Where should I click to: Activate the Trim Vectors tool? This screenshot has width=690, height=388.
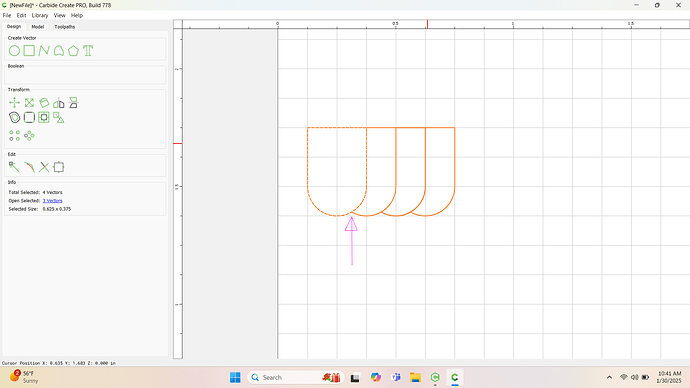point(44,167)
